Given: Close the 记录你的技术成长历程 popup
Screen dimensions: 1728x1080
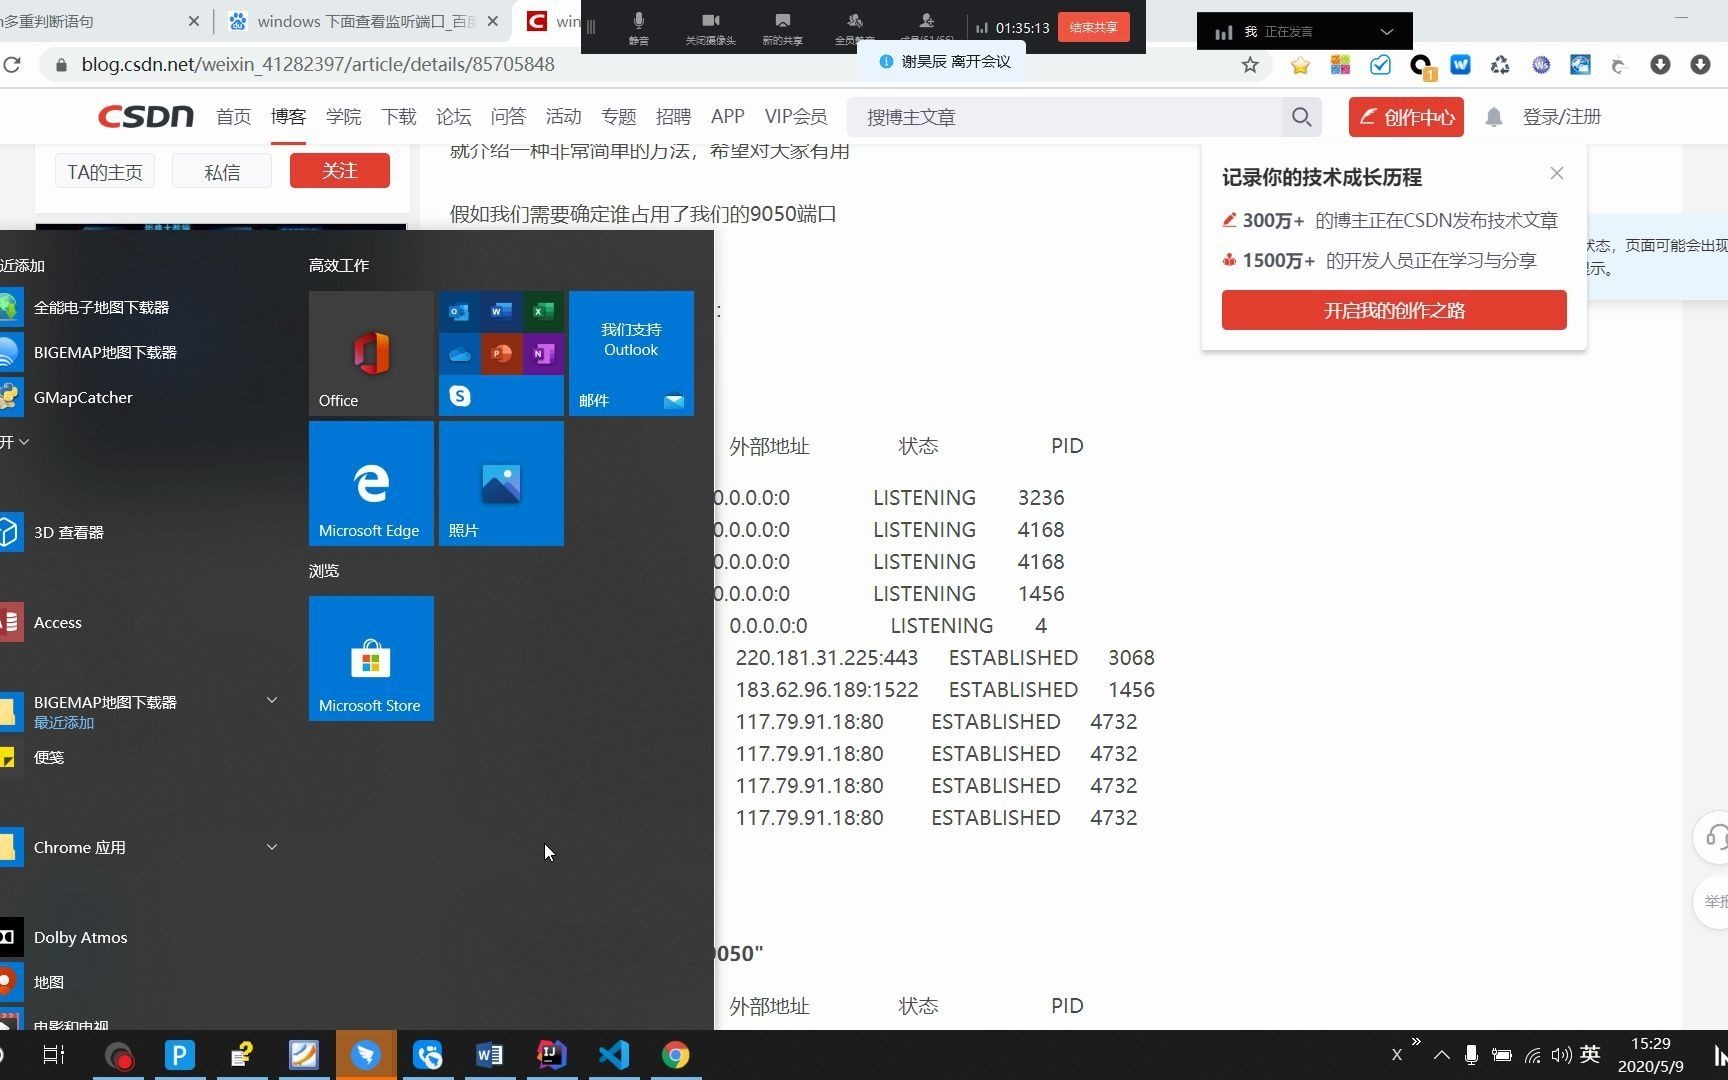Looking at the screenshot, I should pyautogui.click(x=1556, y=173).
